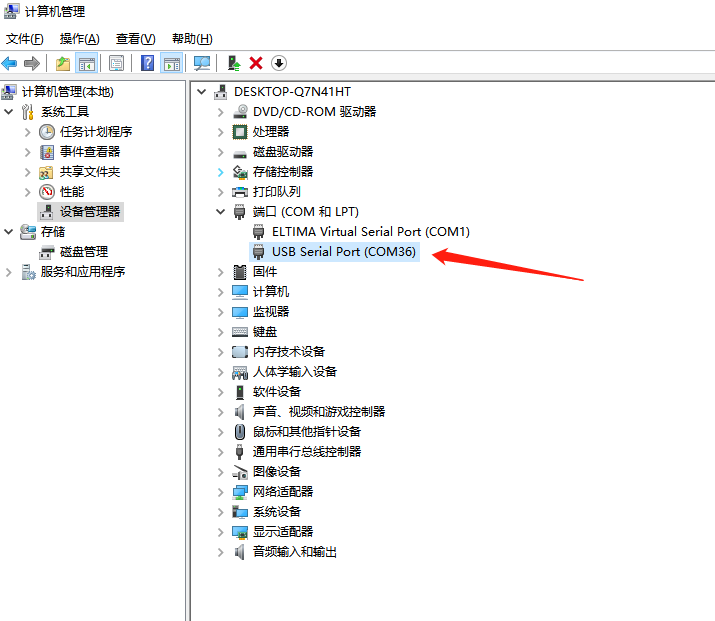Toggle the show/hide console tree button
715x621 pixels.
click(x=87, y=63)
